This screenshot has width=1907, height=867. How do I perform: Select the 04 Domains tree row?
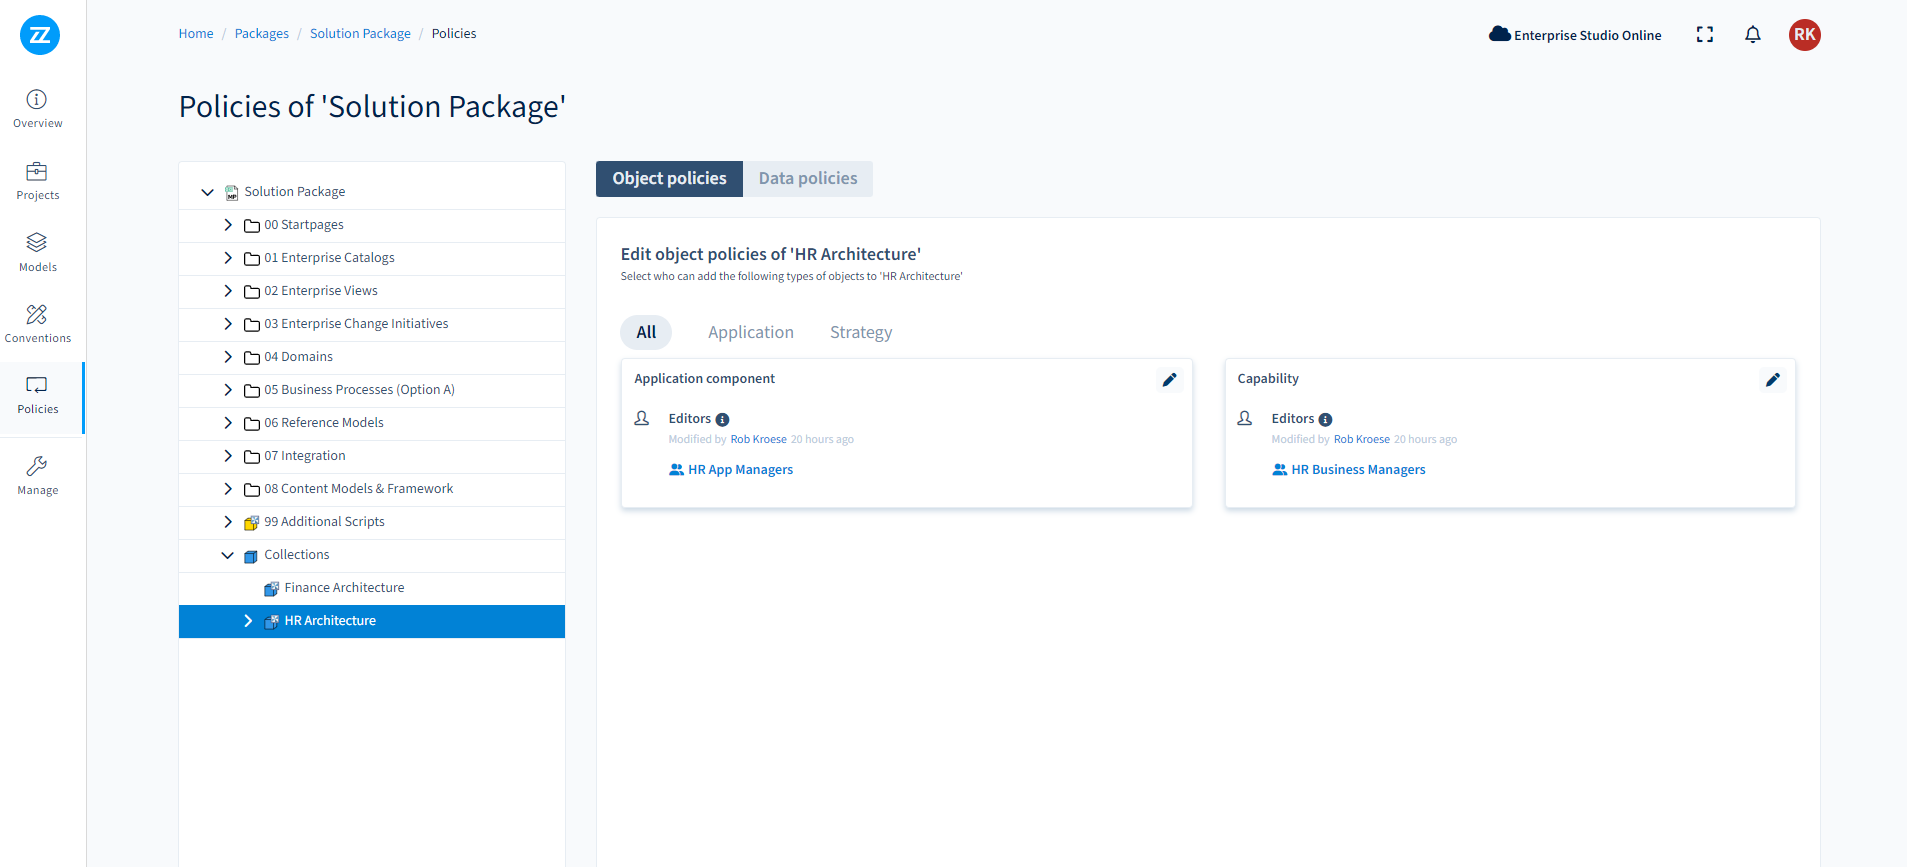coord(372,357)
